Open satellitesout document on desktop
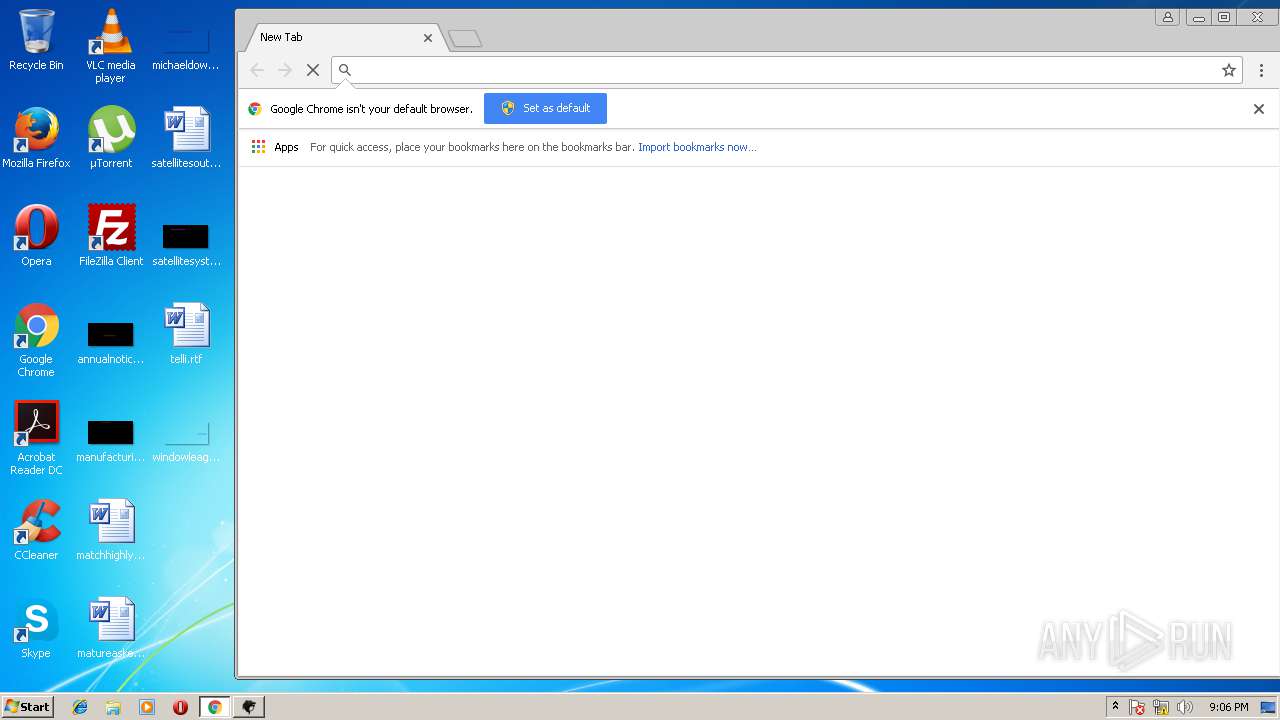Screen dimensions: 1280x720 [186, 138]
